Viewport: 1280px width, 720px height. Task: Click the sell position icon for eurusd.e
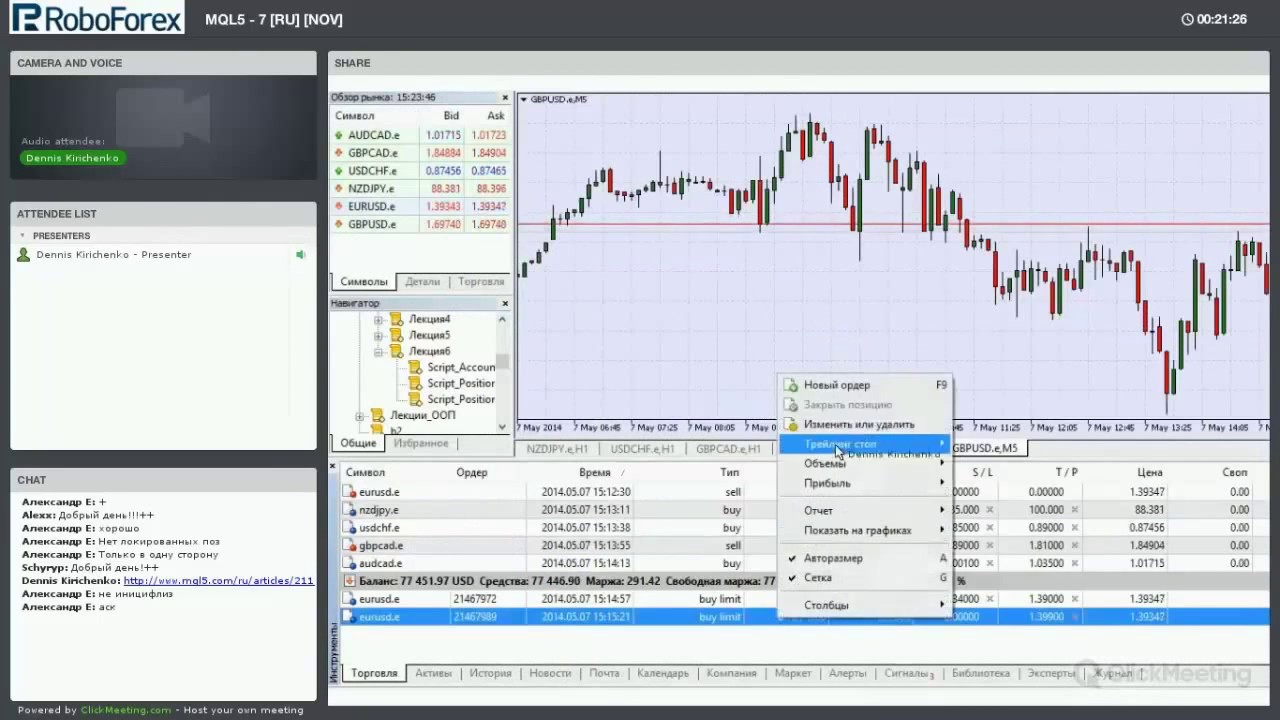tap(350, 492)
